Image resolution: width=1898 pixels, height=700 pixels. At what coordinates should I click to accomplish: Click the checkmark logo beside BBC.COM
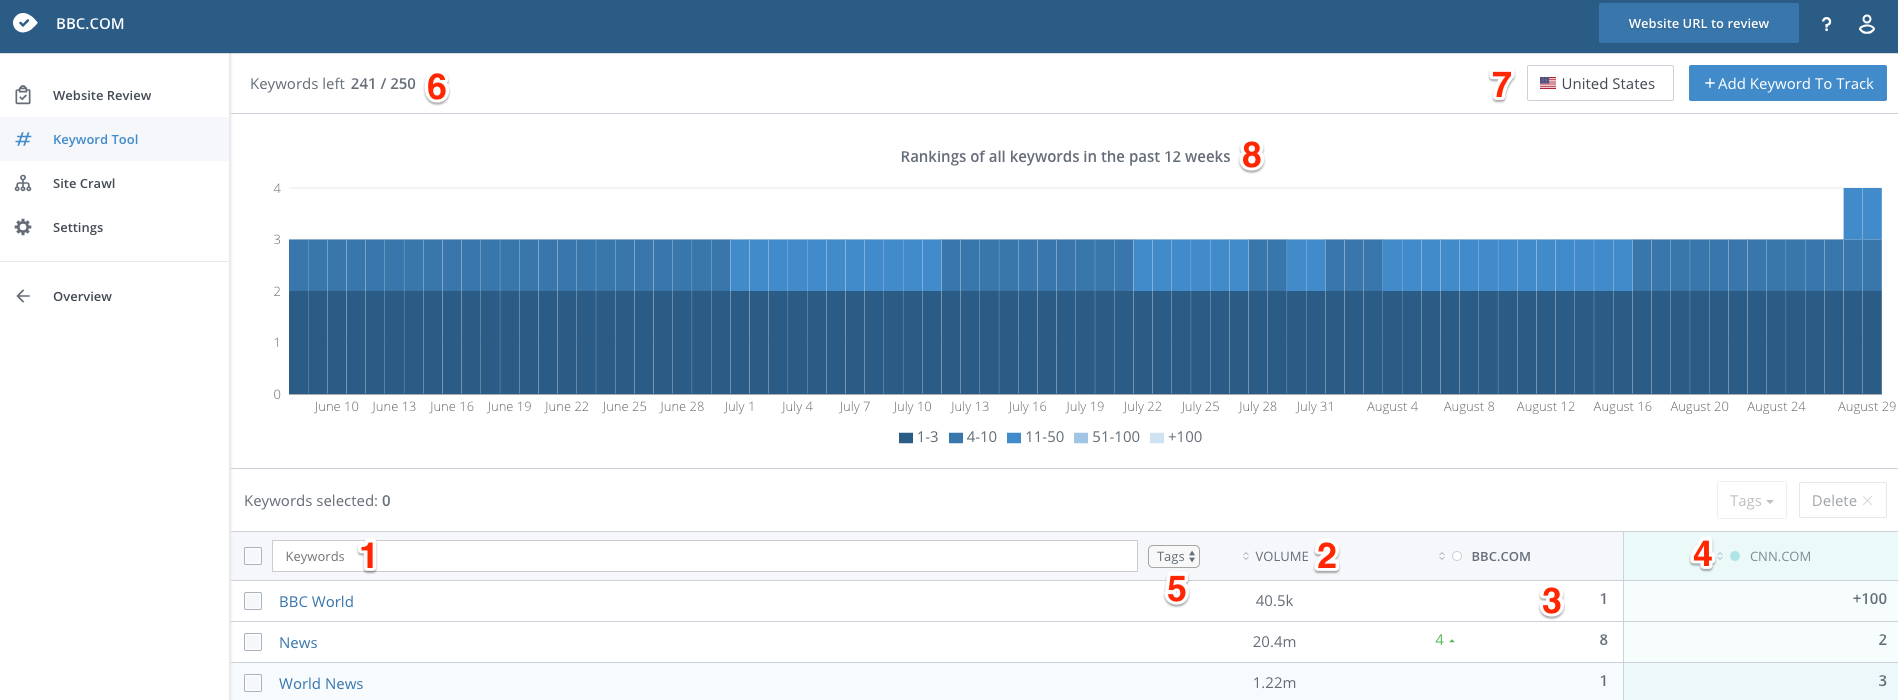pyautogui.click(x=25, y=23)
